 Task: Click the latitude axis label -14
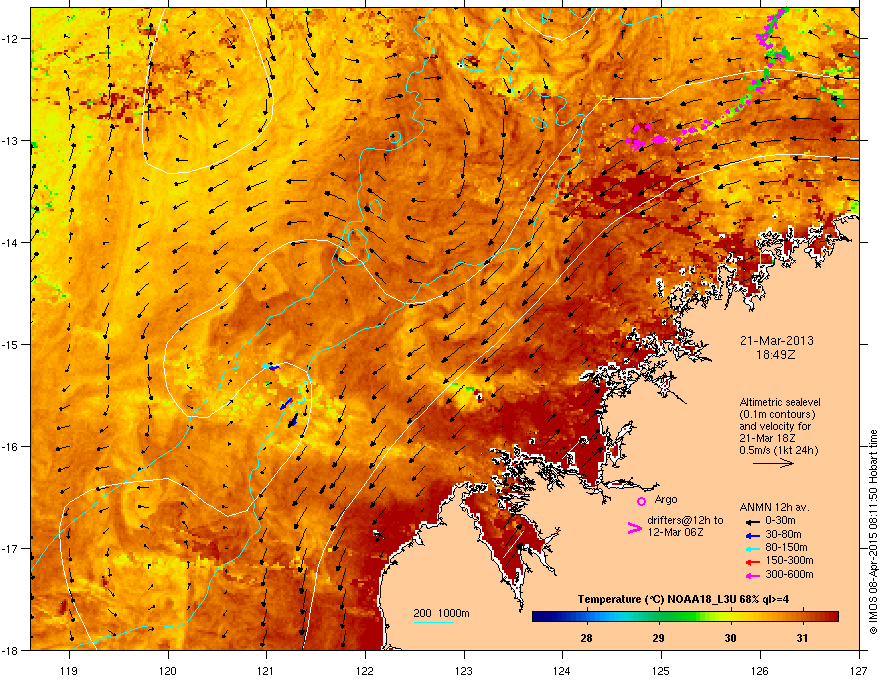point(11,242)
